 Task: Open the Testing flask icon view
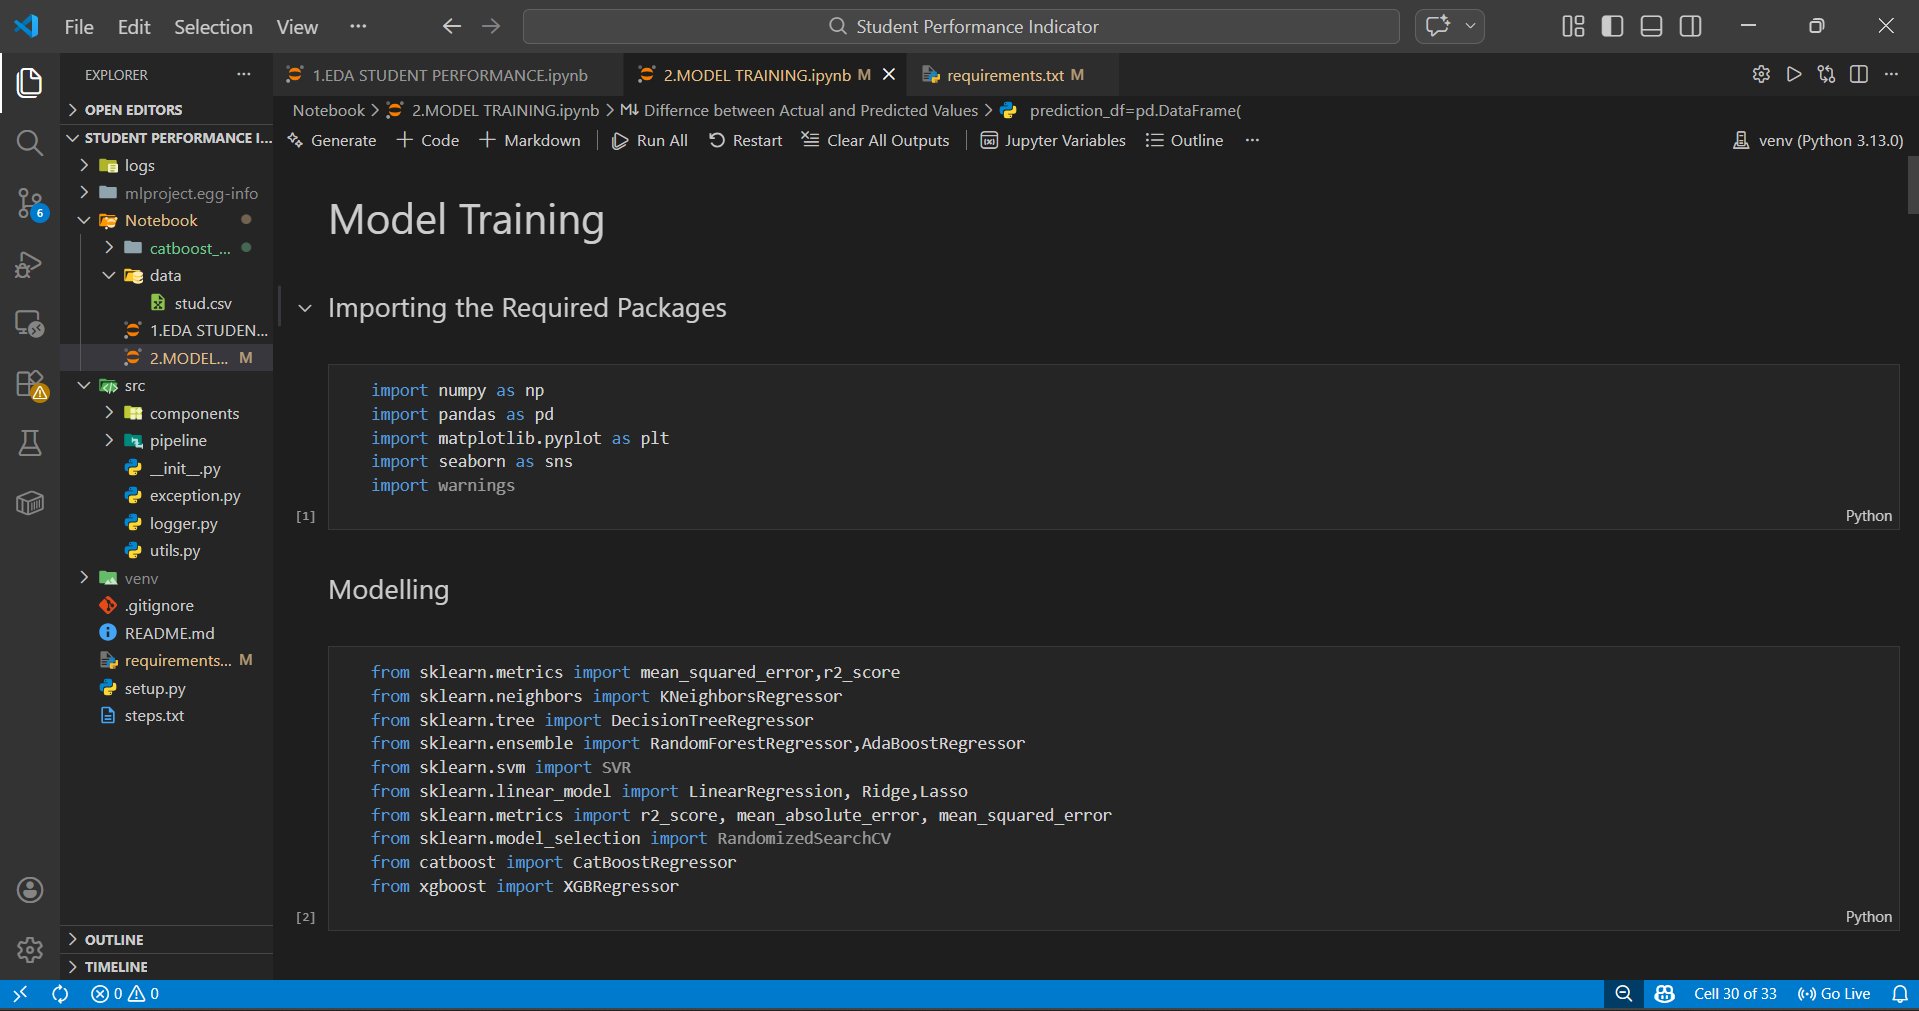pos(30,443)
